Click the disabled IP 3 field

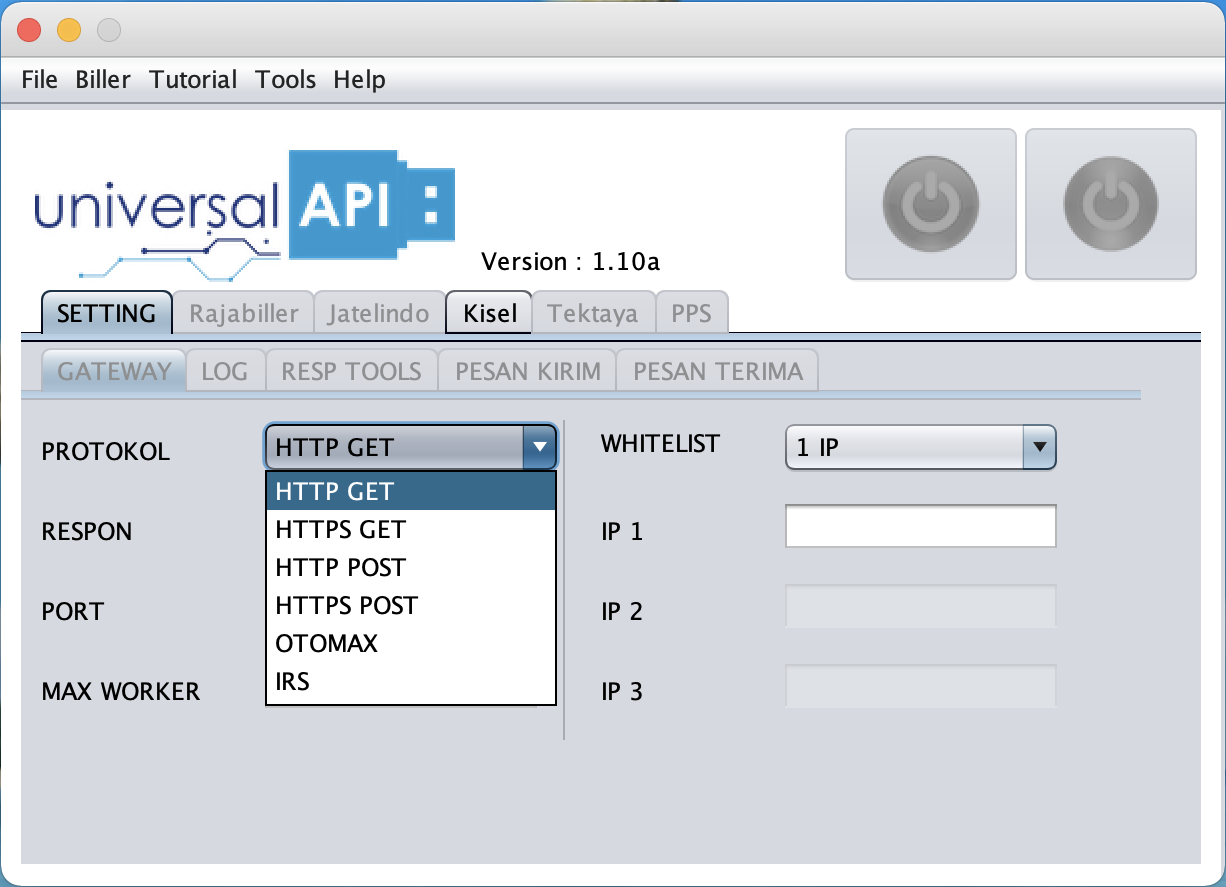point(921,687)
